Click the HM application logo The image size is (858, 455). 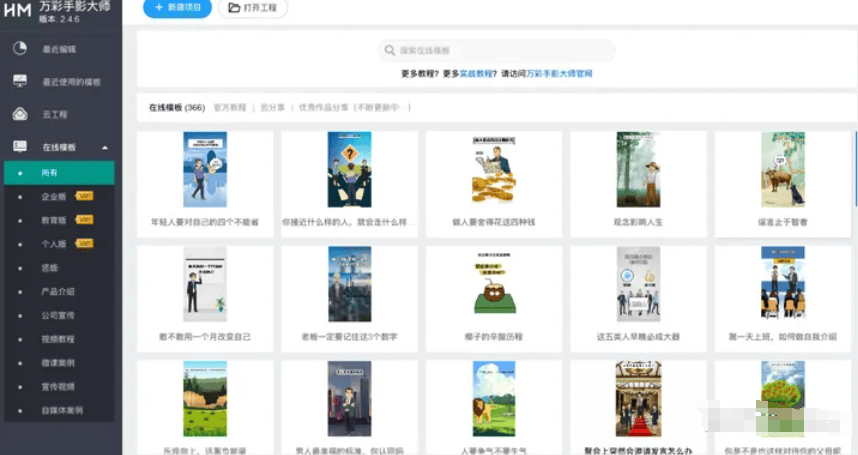[18, 9]
